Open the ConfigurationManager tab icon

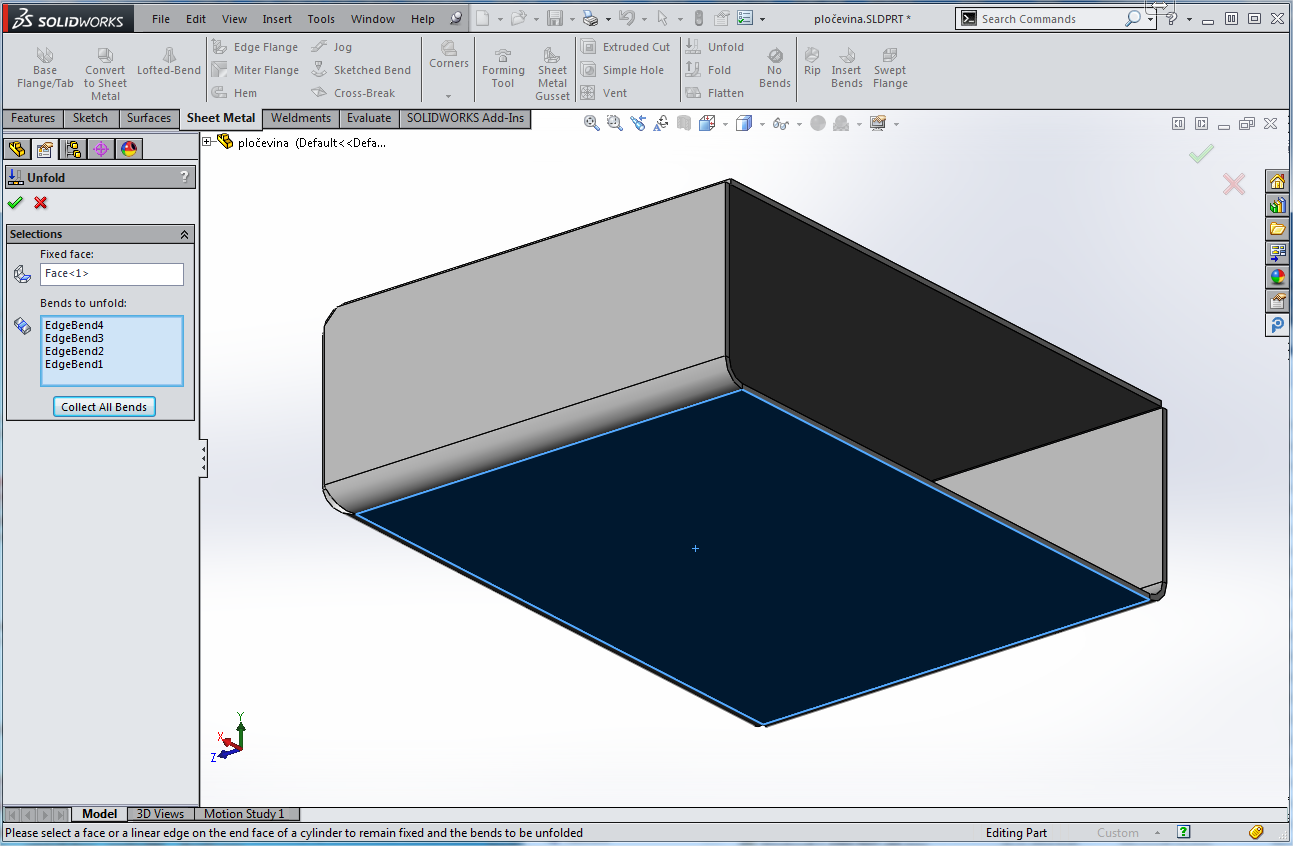click(x=72, y=149)
